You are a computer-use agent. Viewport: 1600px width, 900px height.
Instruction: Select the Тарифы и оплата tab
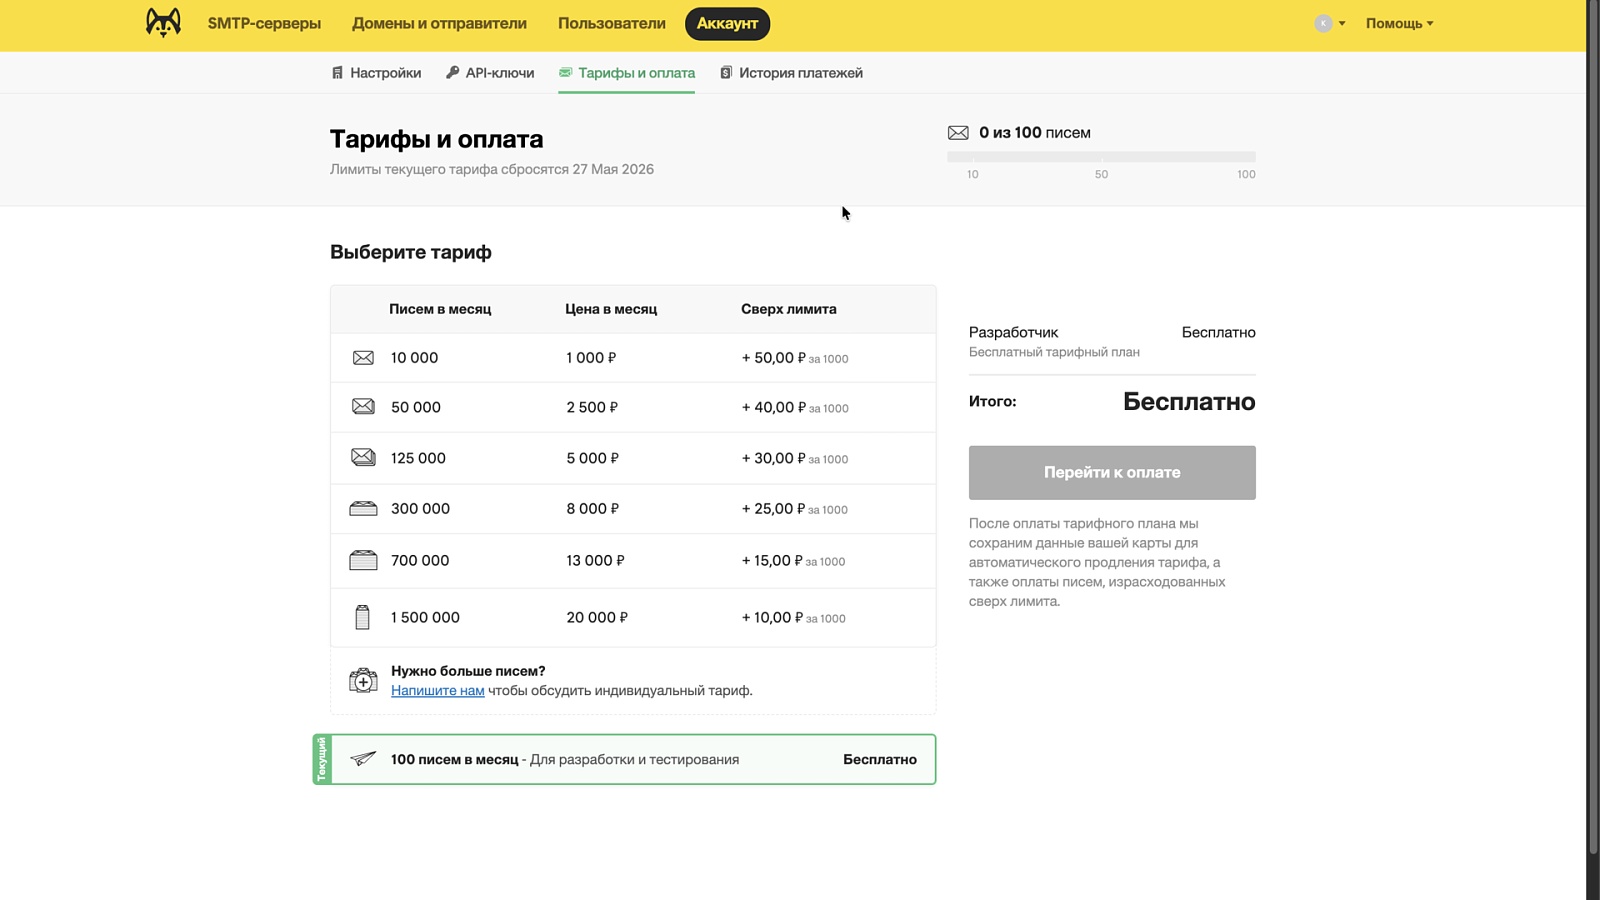tap(626, 73)
